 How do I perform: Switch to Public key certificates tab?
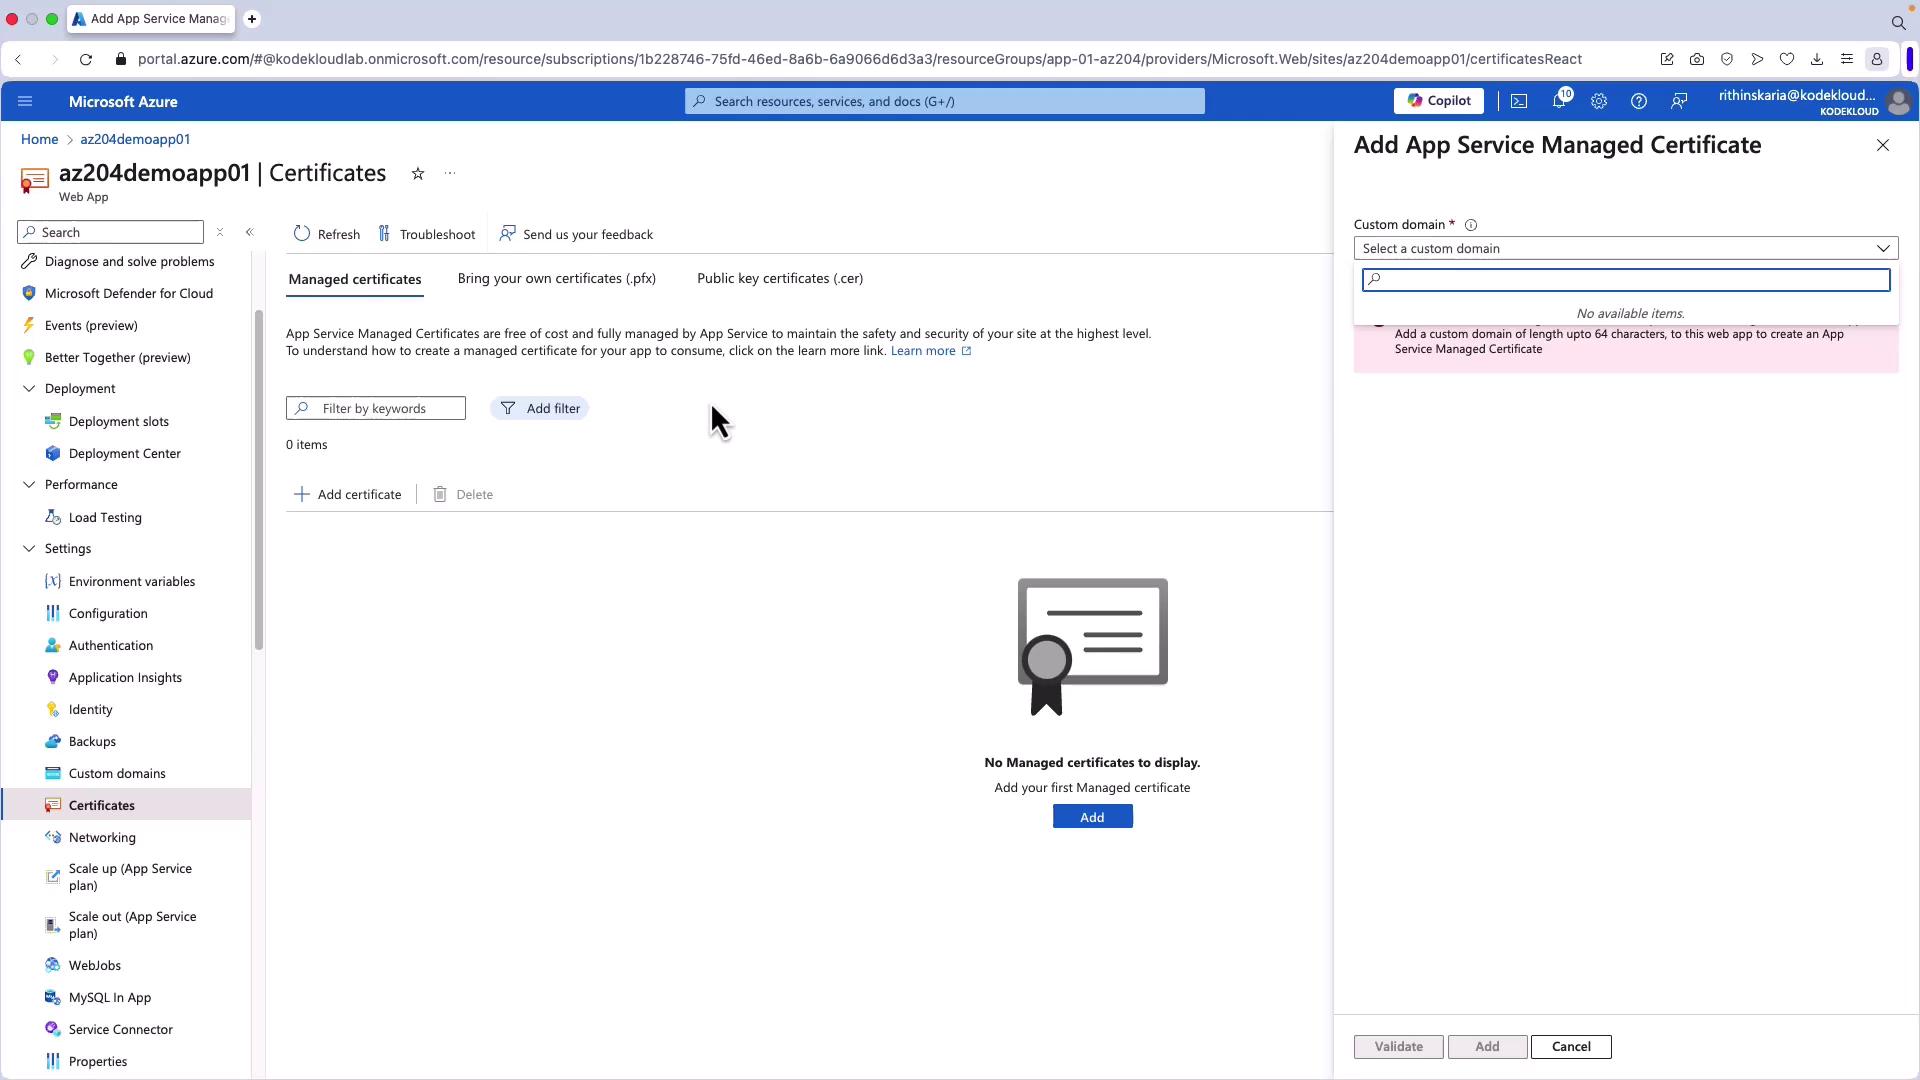pyautogui.click(x=779, y=279)
